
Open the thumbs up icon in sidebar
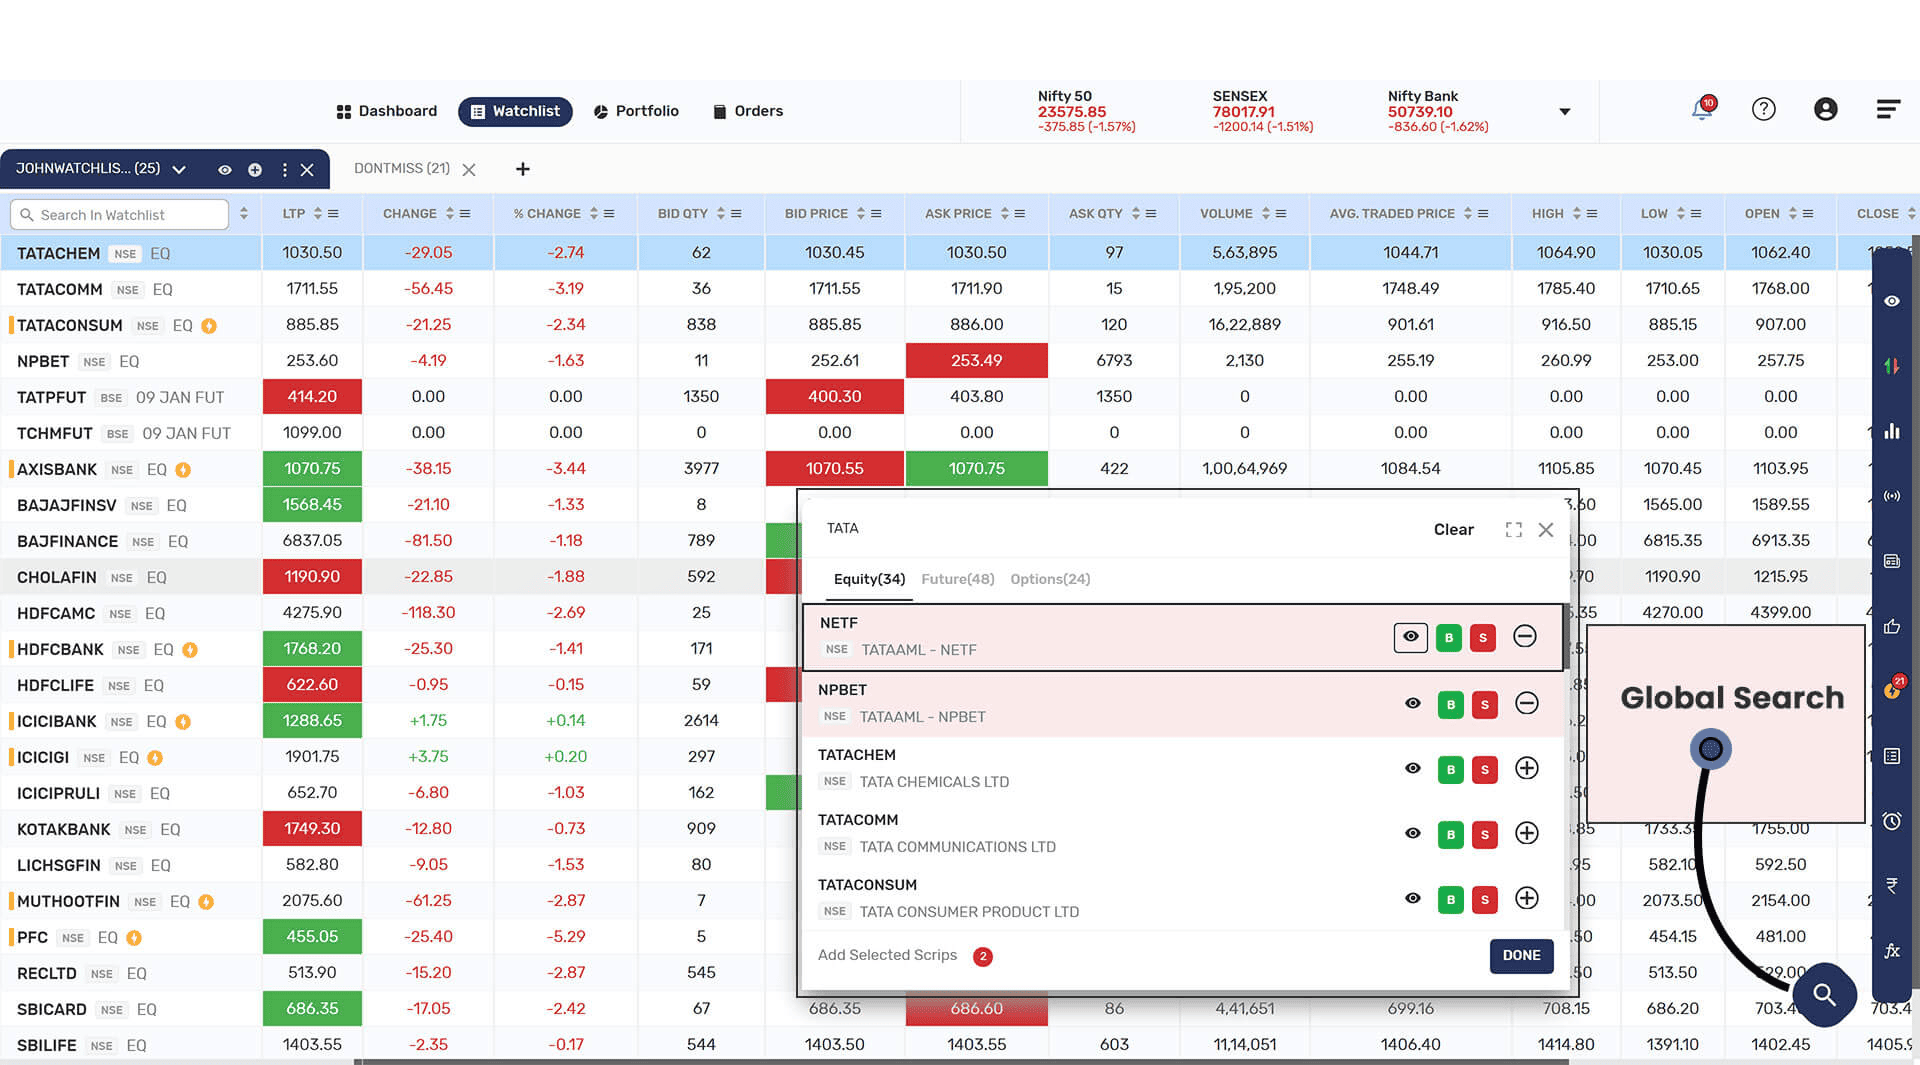[x=1892, y=626]
